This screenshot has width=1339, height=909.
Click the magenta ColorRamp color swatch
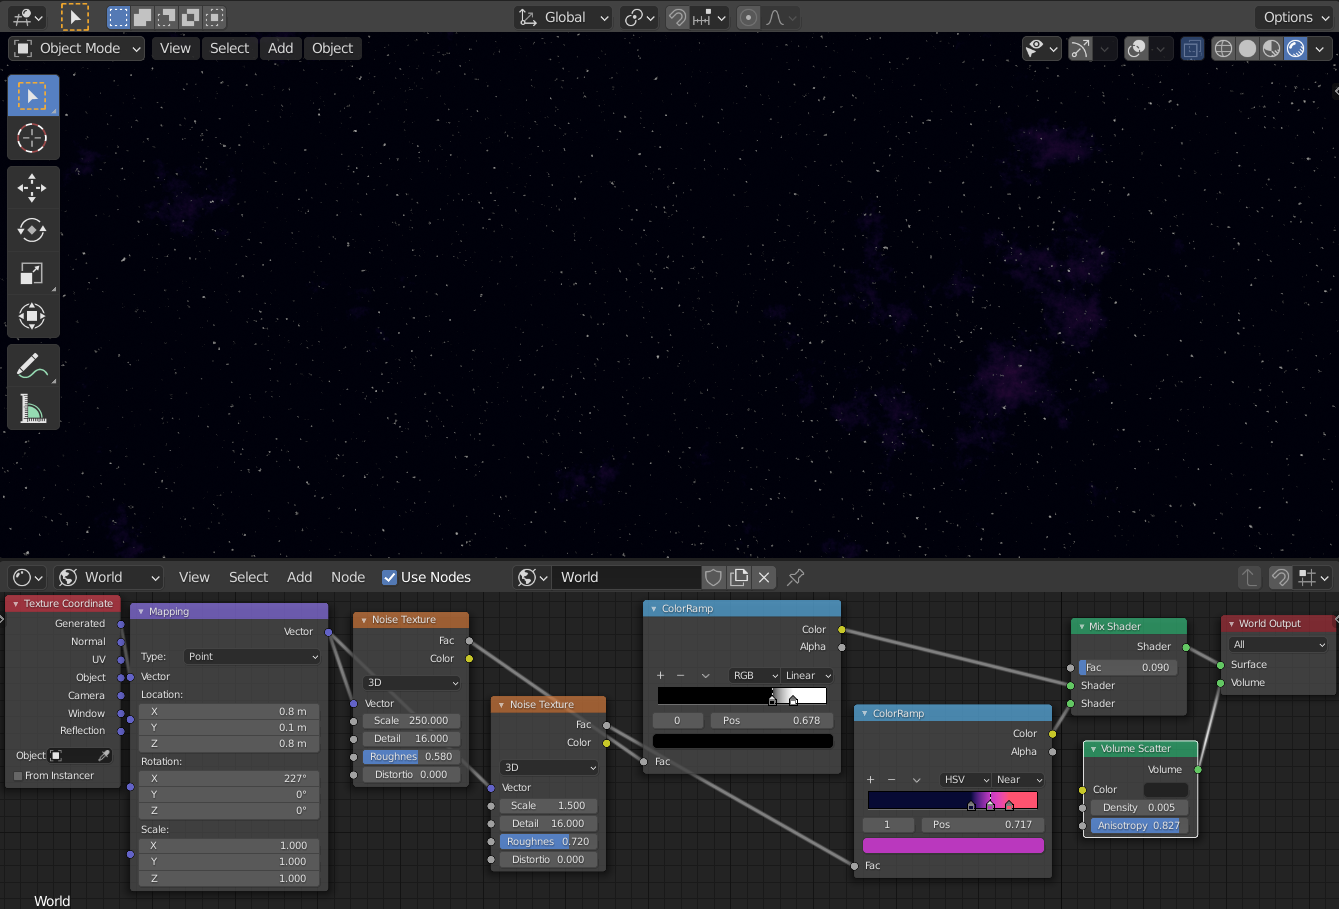coord(952,846)
